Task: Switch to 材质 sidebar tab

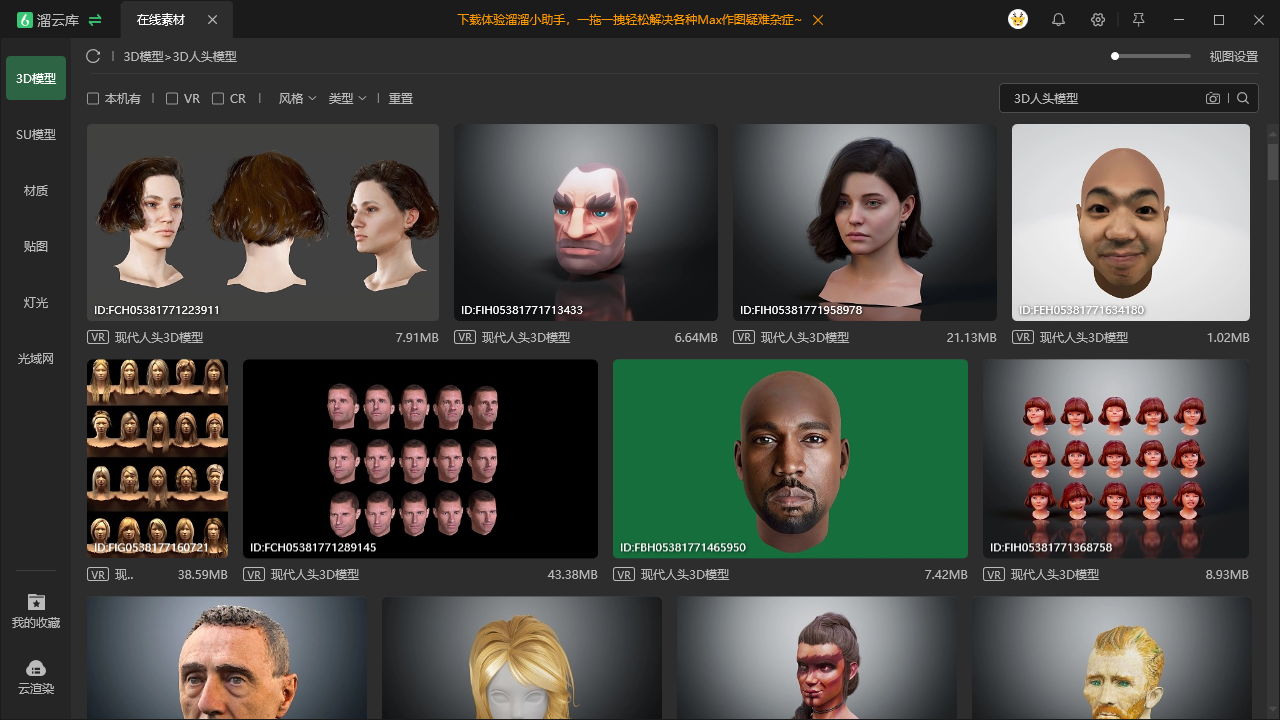Action: (36, 190)
